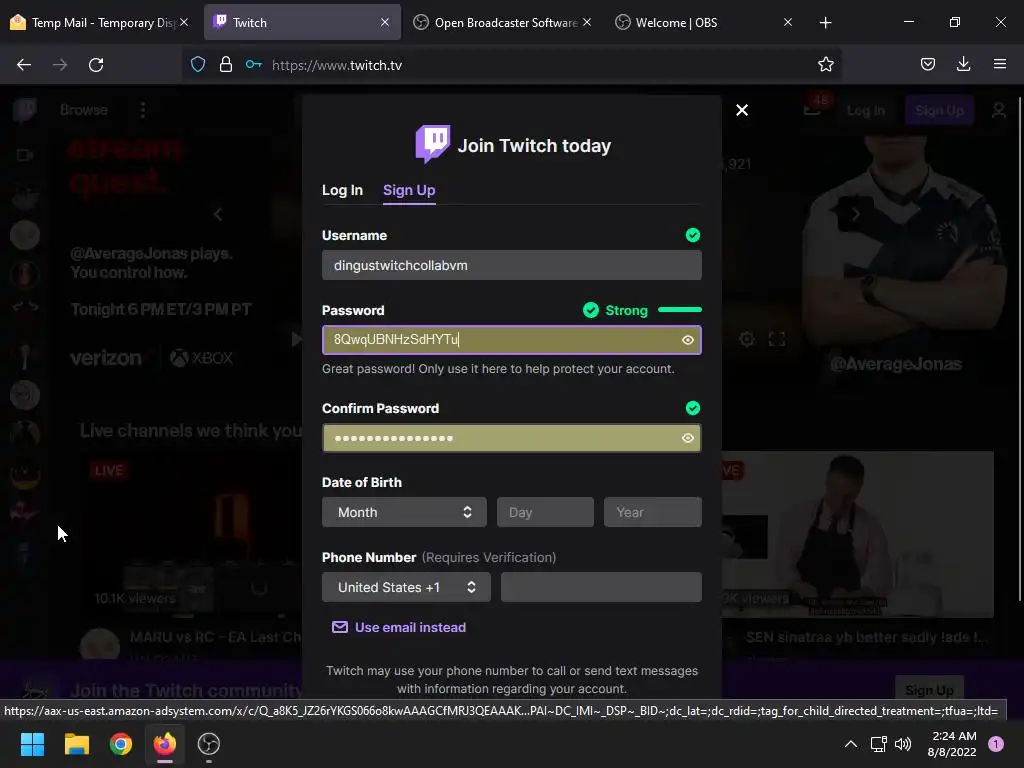Open the user profile icon in Twitch header
This screenshot has height=768, width=1024.
(999, 110)
